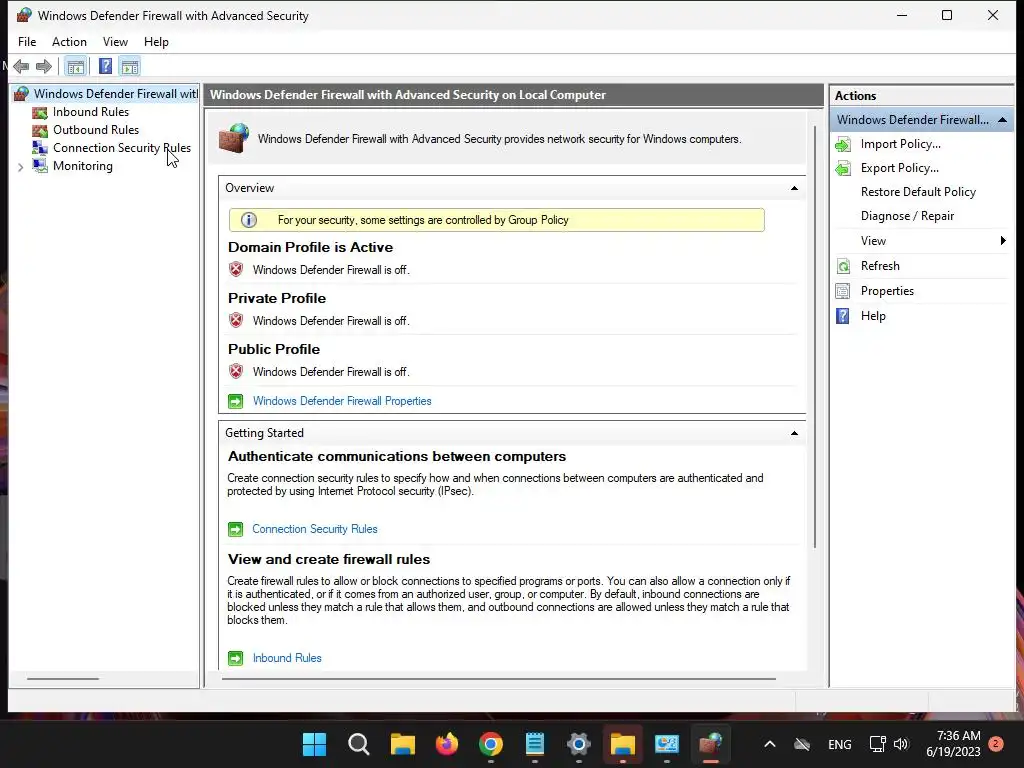The image size is (1024, 768).
Task: Open Properties from Actions pane
Action: [887, 291]
